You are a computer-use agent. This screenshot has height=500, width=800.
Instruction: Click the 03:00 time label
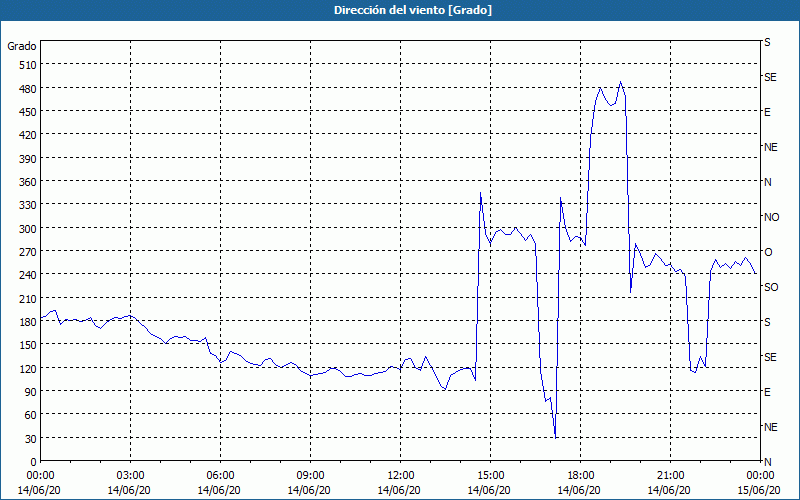click(x=131, y=476)
